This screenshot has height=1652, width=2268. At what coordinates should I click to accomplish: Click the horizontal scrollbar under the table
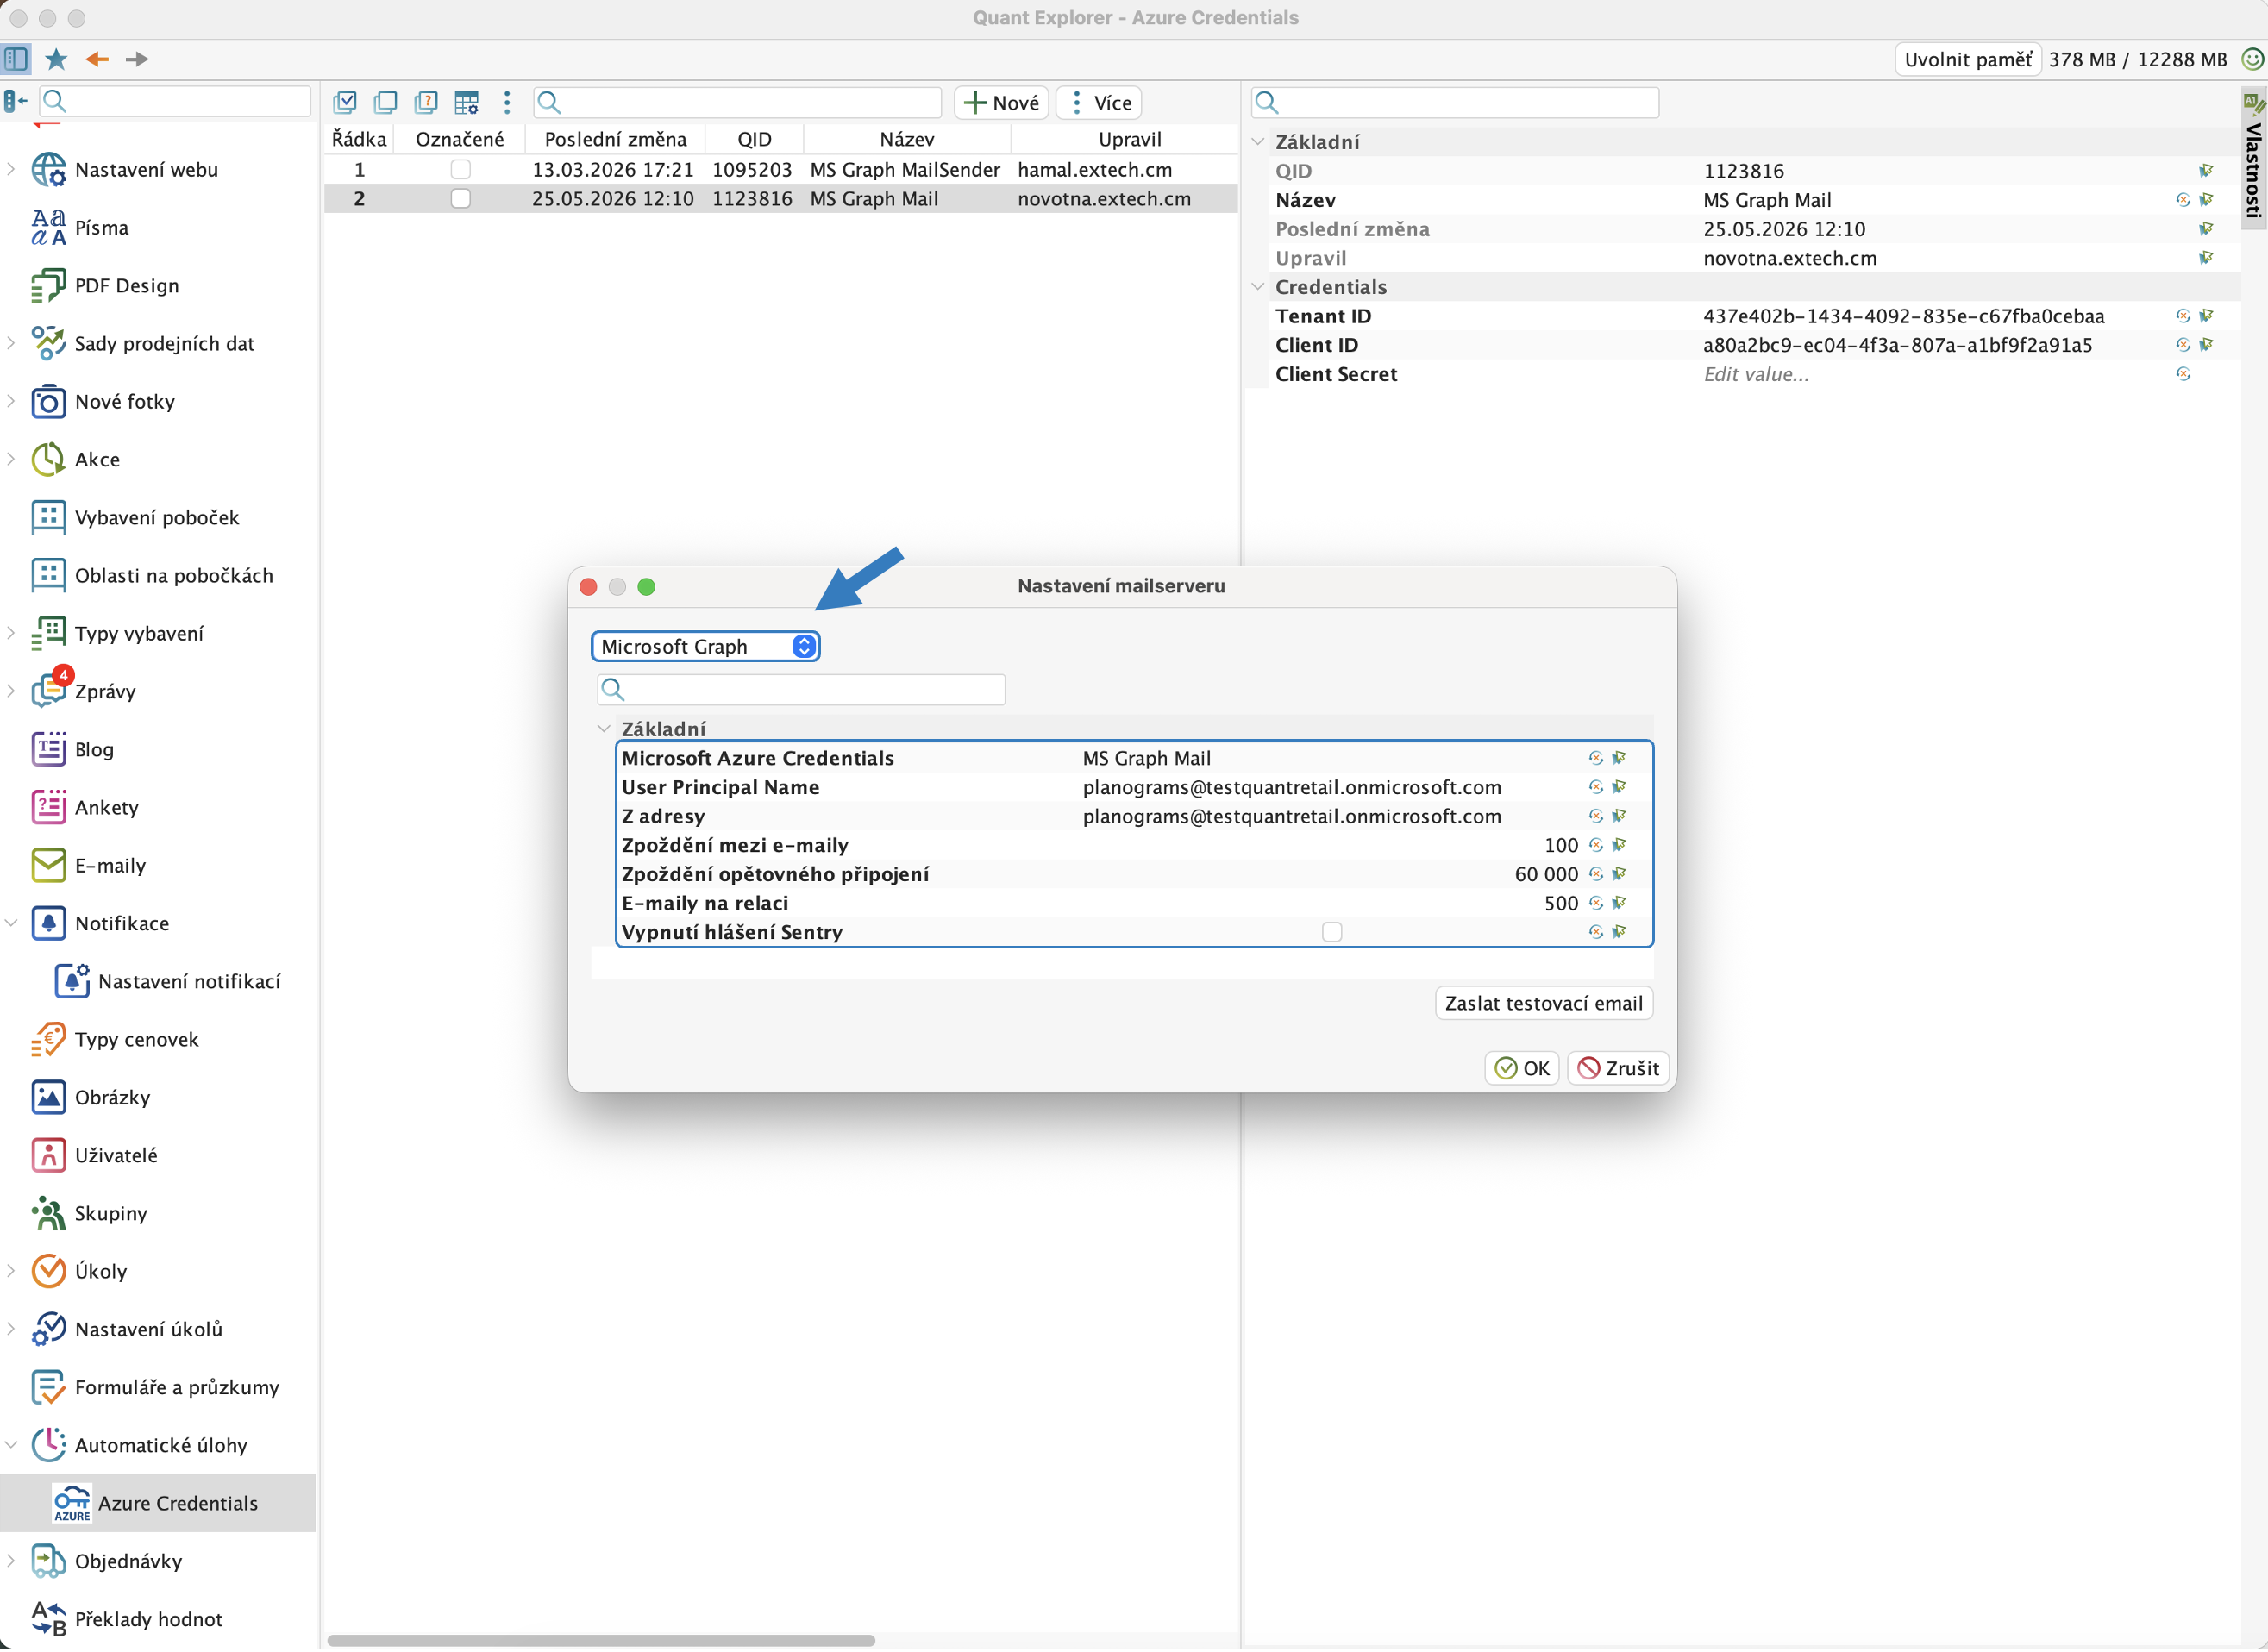(x=601, y=1641)
